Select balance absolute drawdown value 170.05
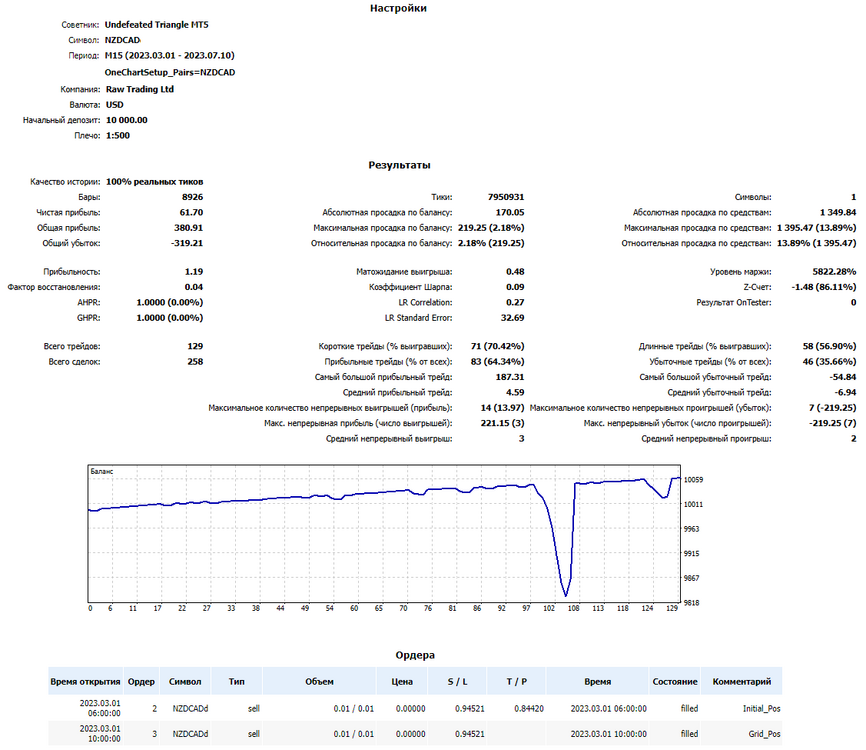Image resolution: width=866 pixels, height=750 pixels. 510,213
